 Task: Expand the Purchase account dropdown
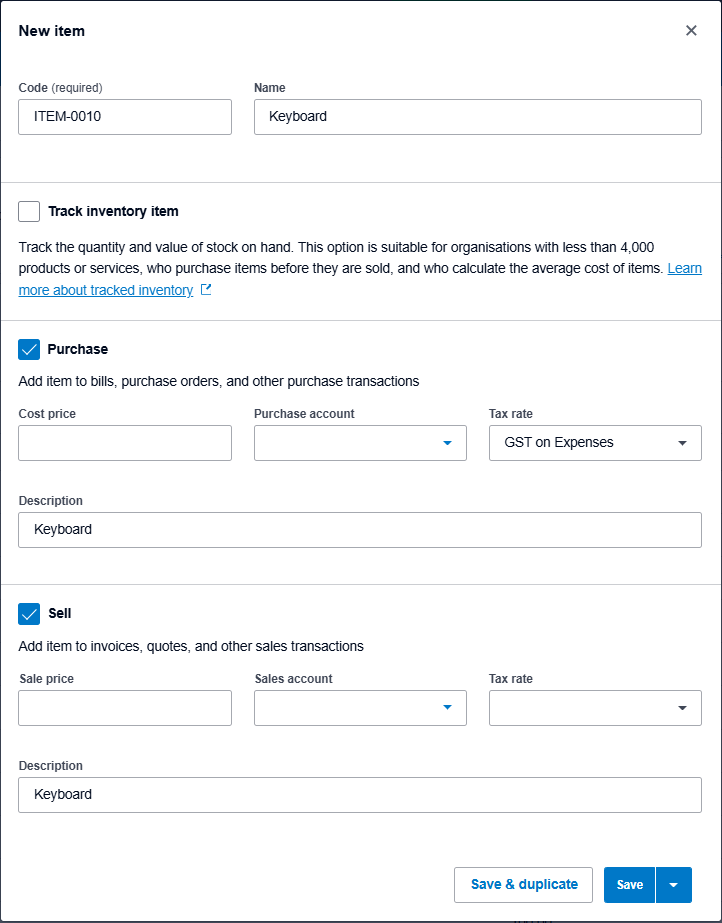click(360, 443)
